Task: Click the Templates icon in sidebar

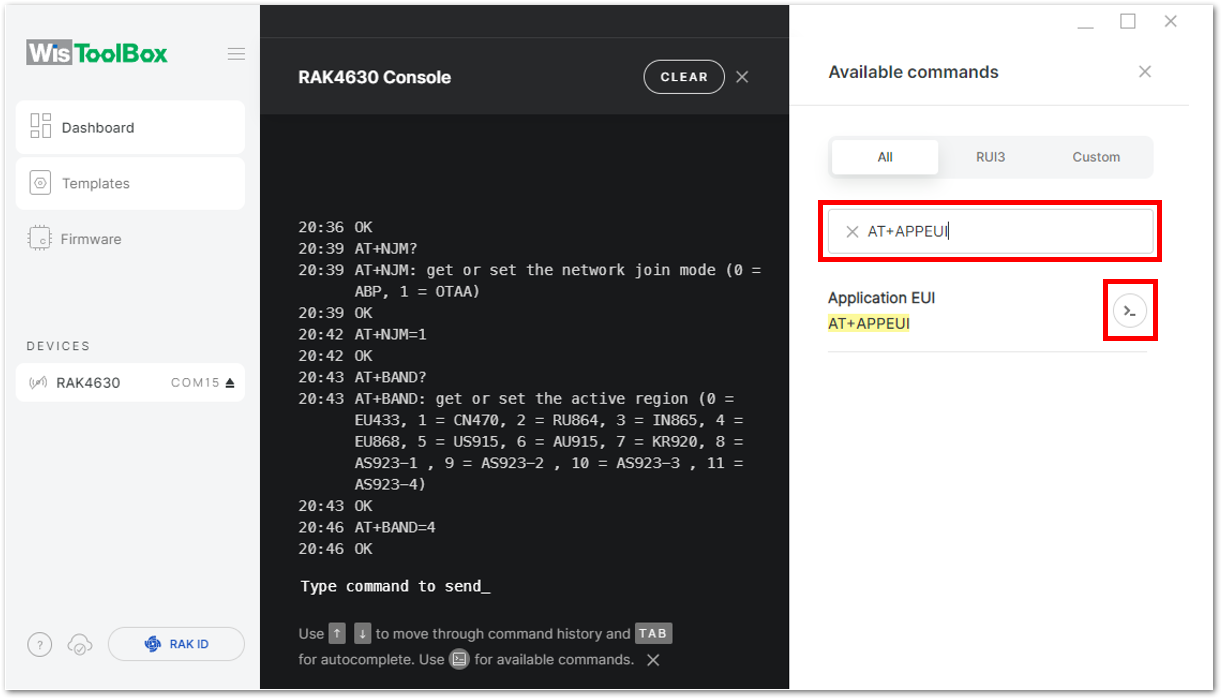Action: 40,183
